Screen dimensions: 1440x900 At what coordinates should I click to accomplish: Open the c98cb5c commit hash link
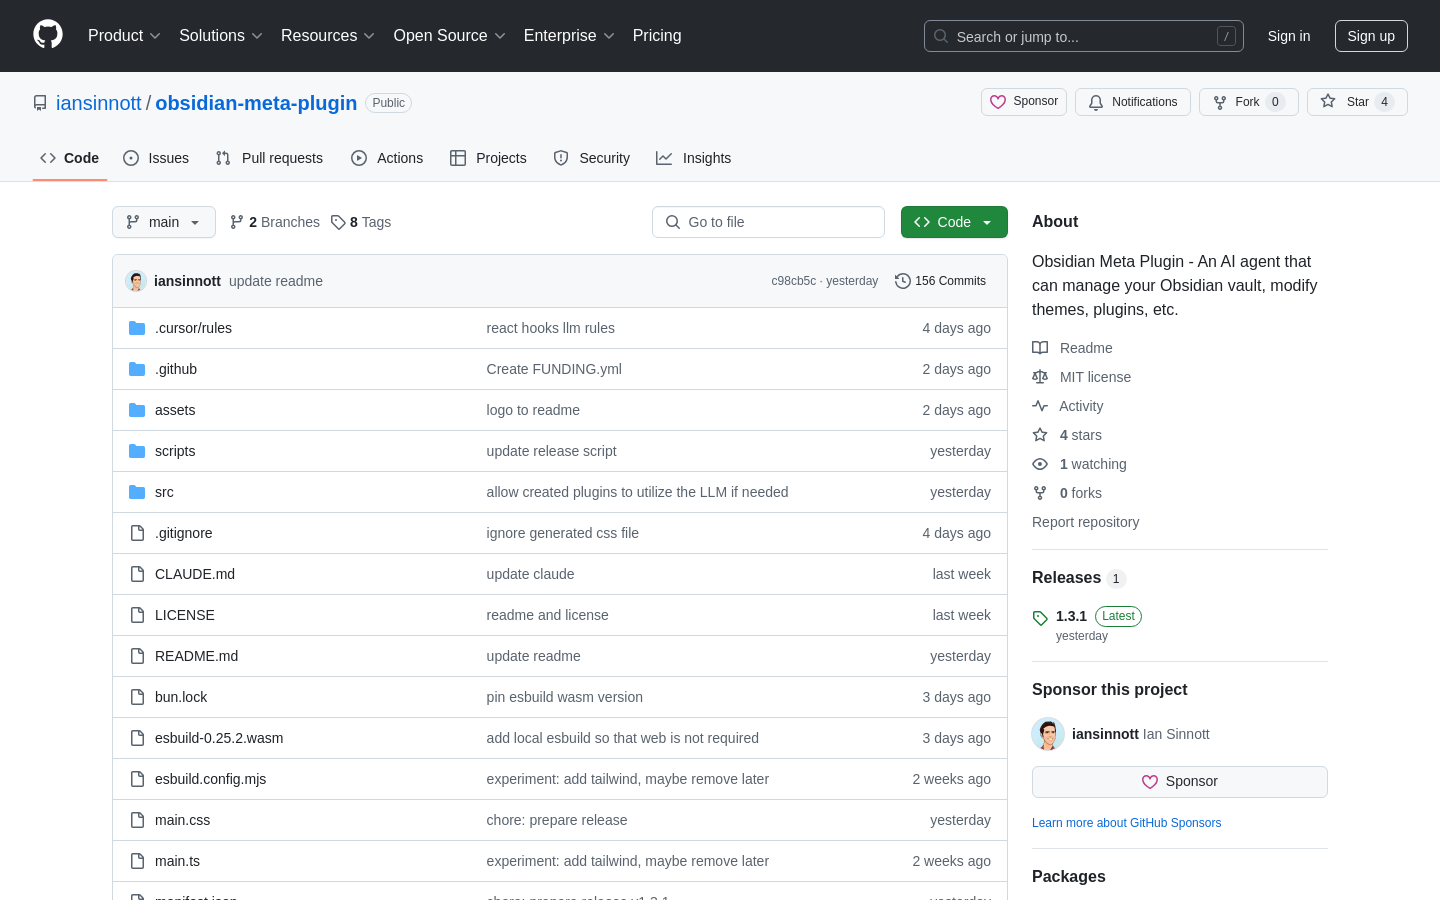[x=794, y=281]
